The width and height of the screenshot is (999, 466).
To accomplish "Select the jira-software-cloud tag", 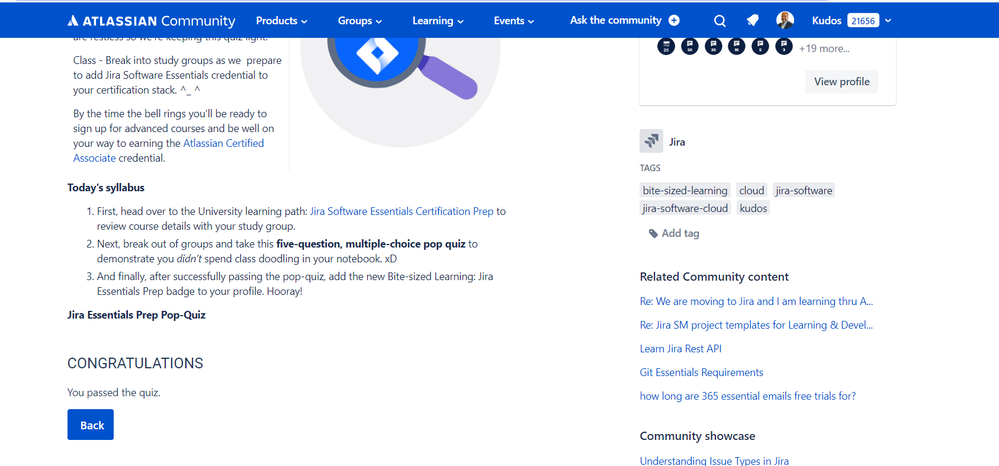I will [685, 208].
